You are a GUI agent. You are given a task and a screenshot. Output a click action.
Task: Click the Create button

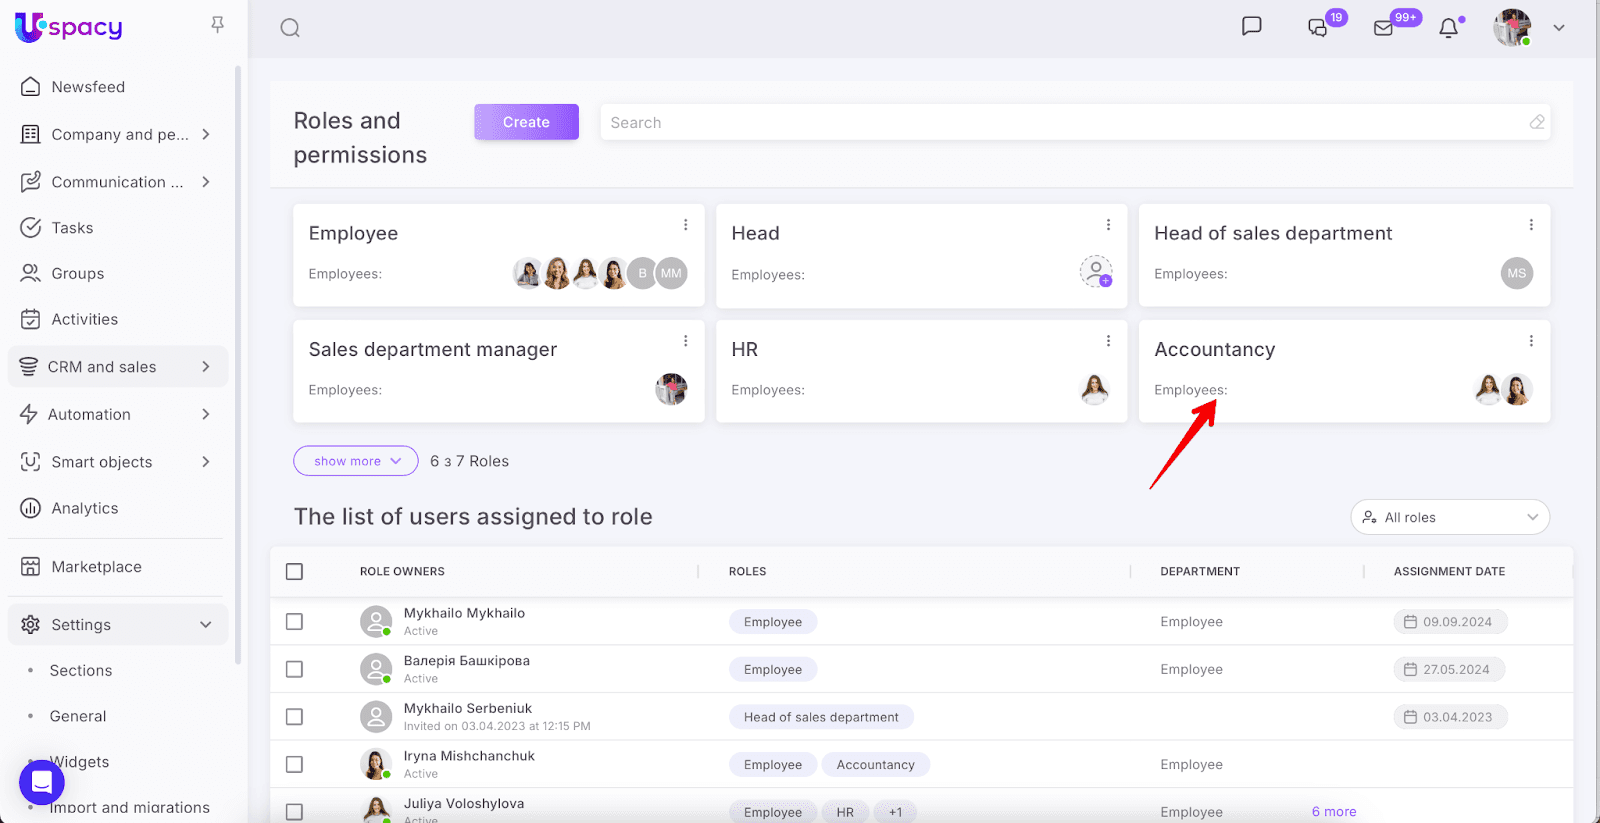(526, 122)
